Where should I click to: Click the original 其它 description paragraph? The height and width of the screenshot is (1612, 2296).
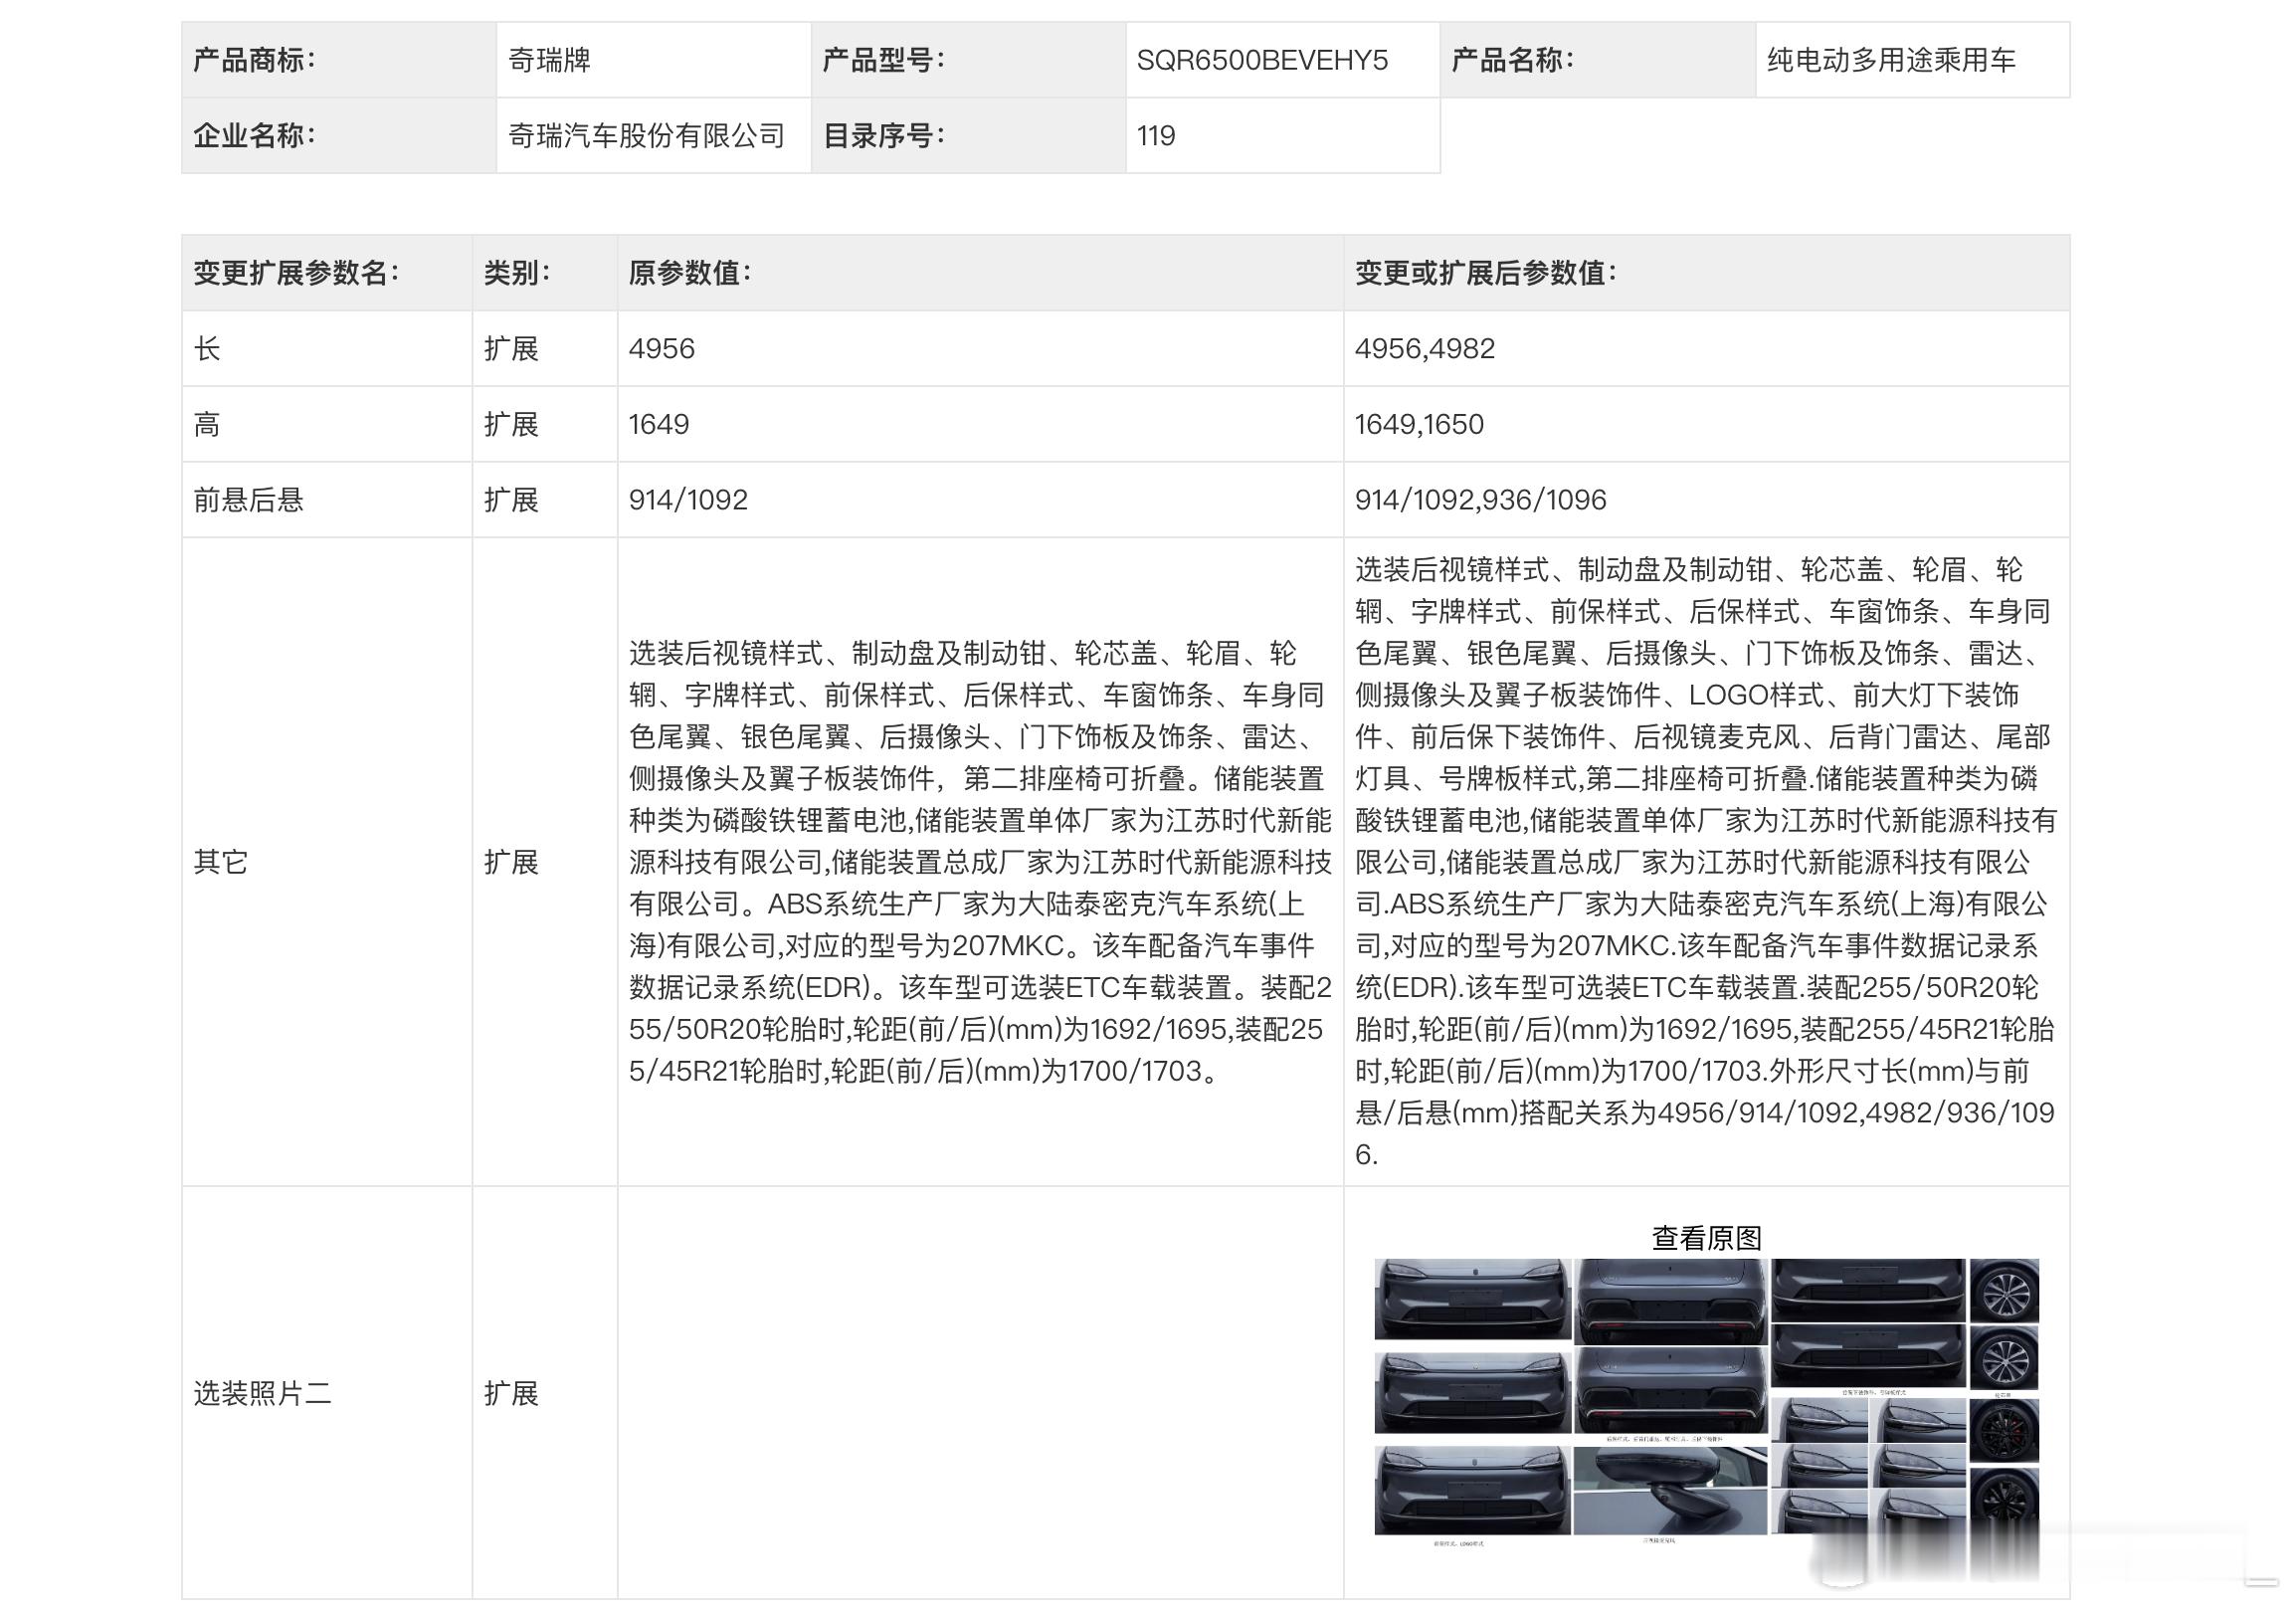point(980,862)
